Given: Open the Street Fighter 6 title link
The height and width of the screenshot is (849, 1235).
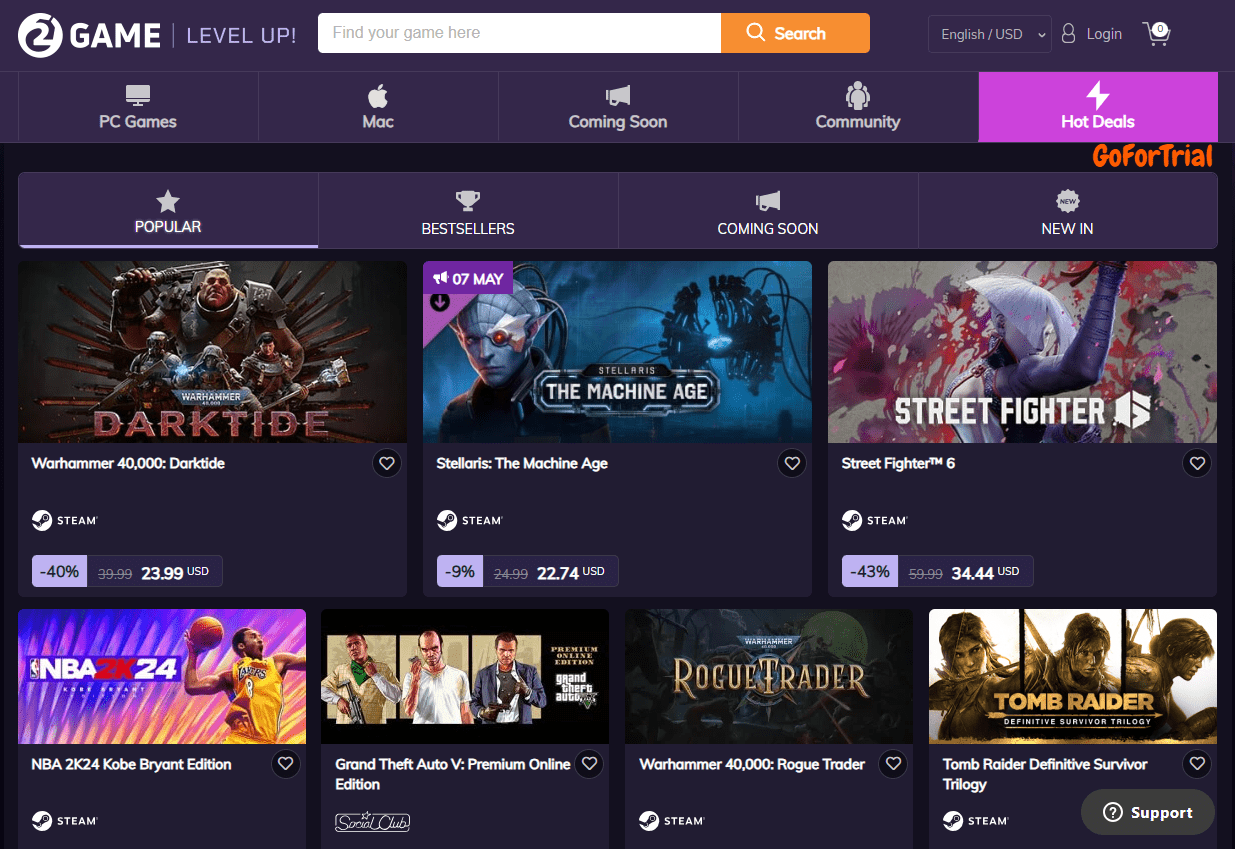Looking at the screenshot, I should coord(898,464).
